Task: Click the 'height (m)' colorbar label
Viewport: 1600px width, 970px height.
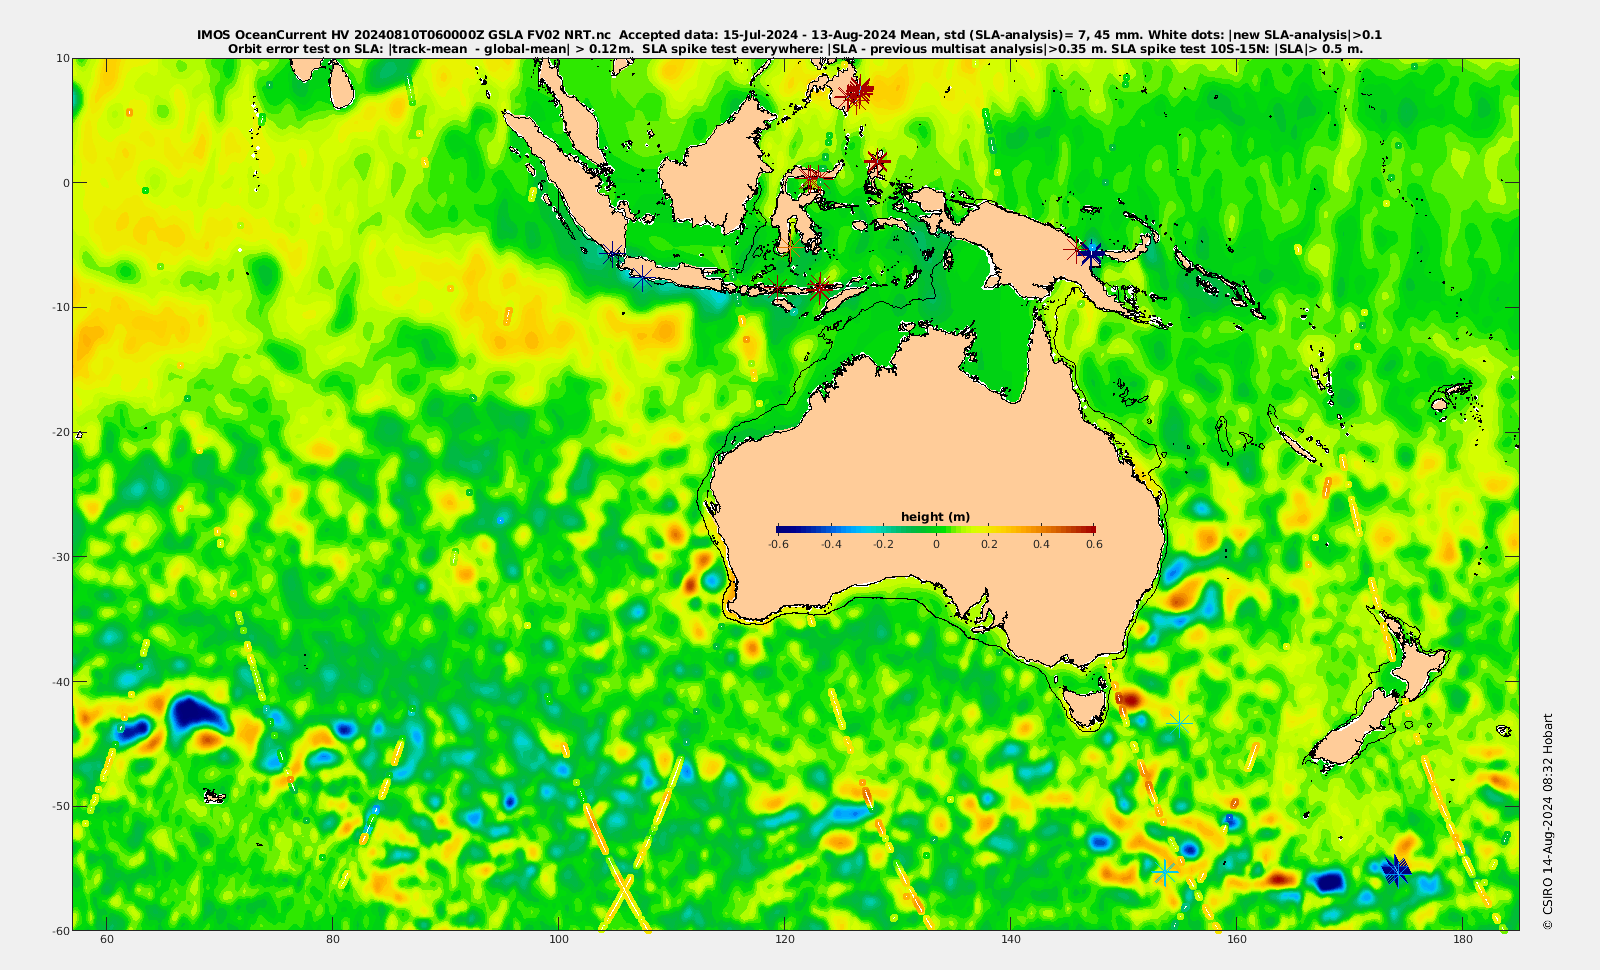Action: pos(935,517)
